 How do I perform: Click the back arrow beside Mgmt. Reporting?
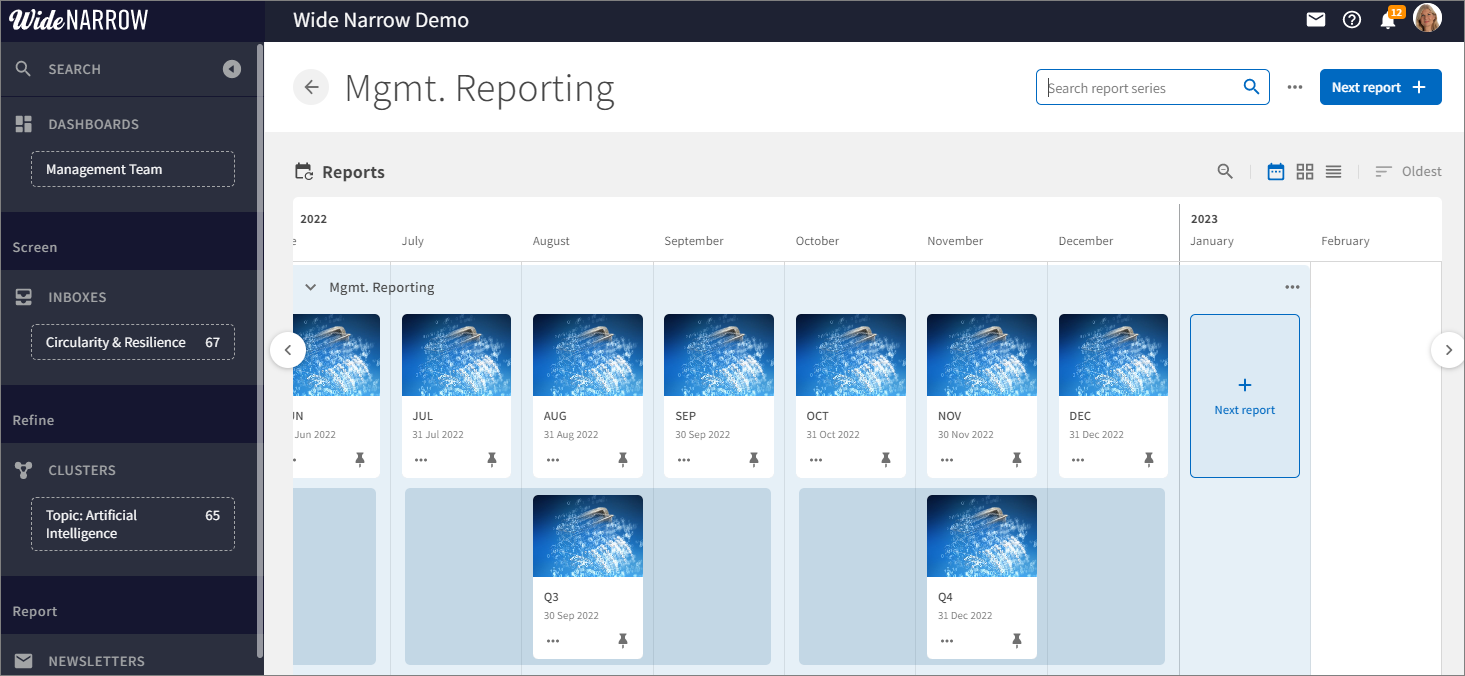coord(311,87)
